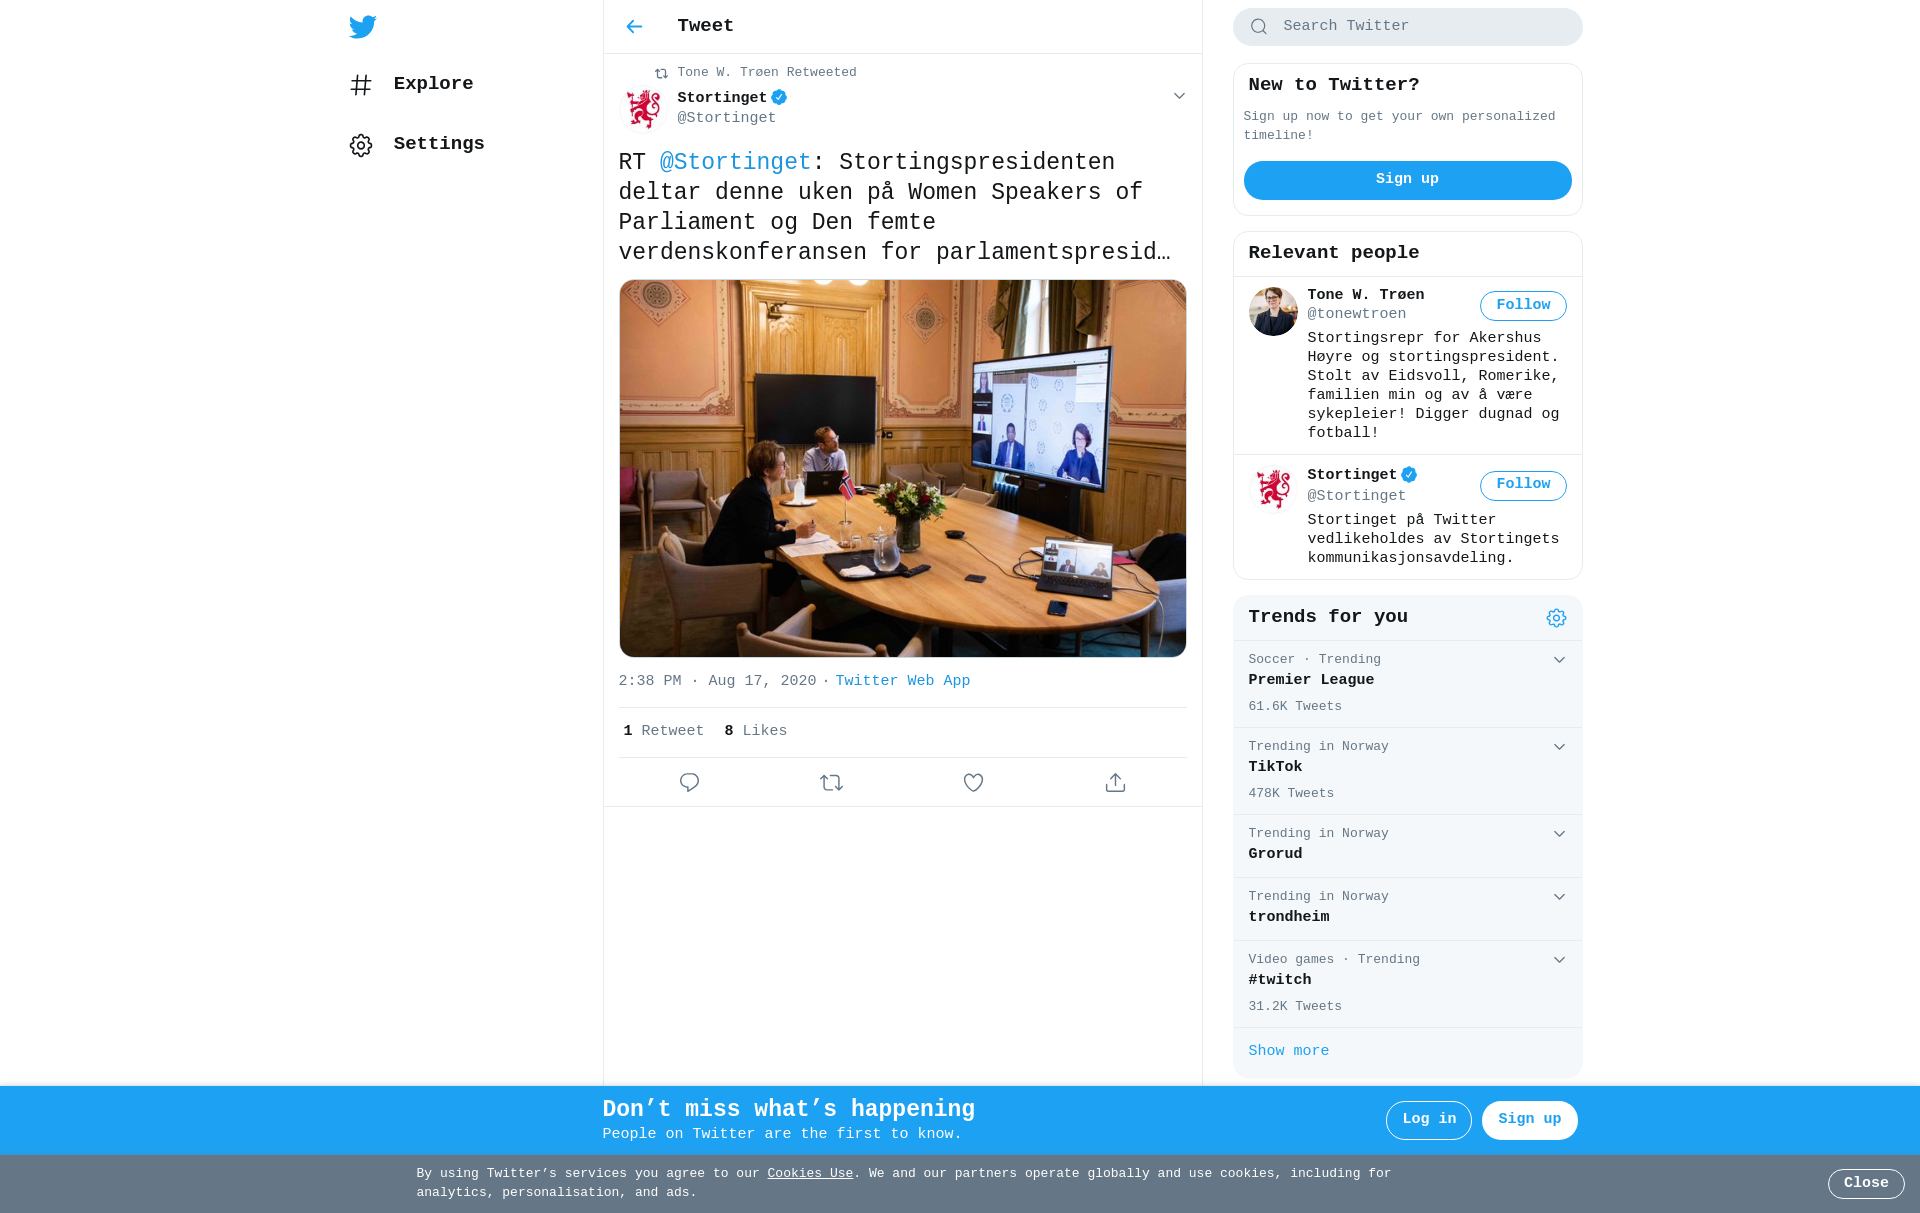Open the tweet's more options chevron

1179,96
